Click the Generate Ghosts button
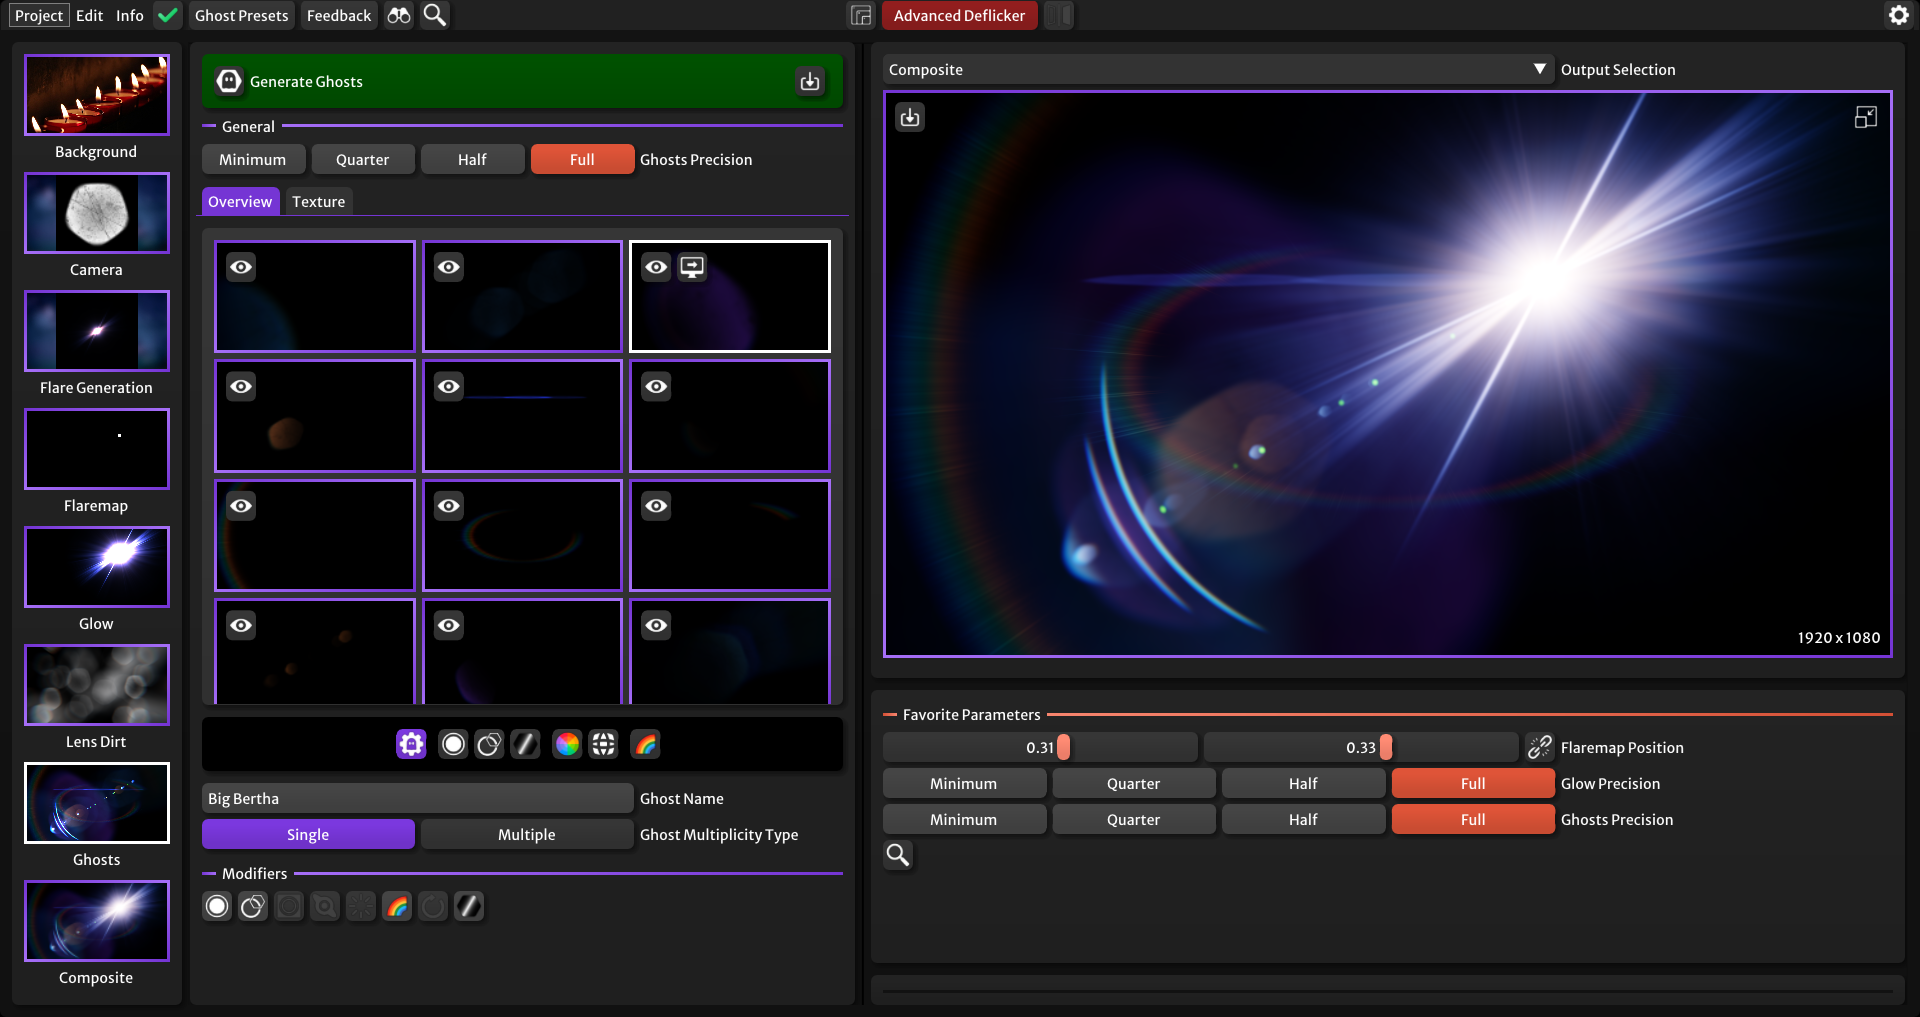Viewport: 1920px width, 1017px height. pos(522,81)
